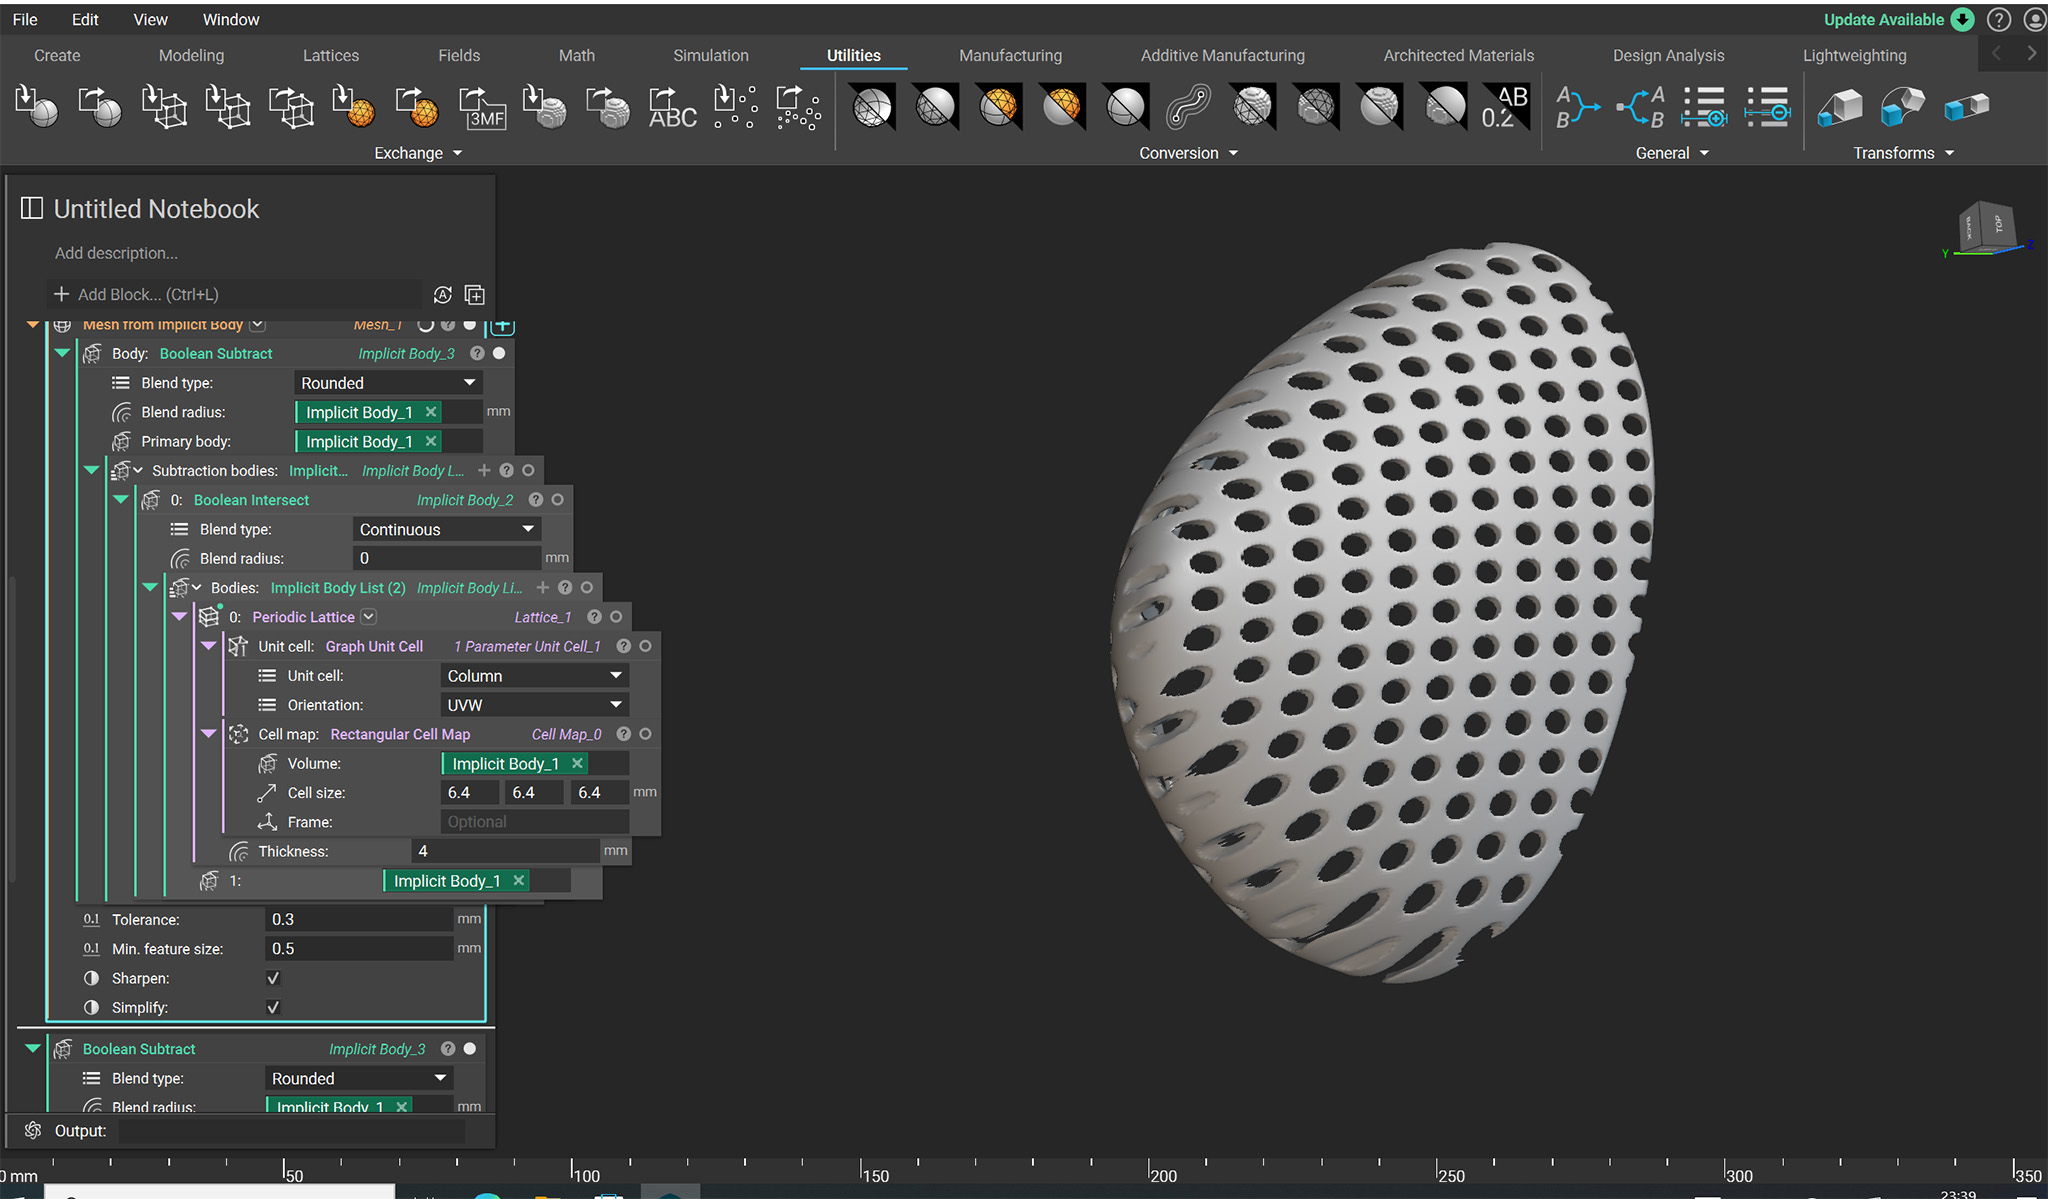Remove Implicit Body_1 from Volume field
Screen dimensions: 2048x1199
tap(577, 764)
